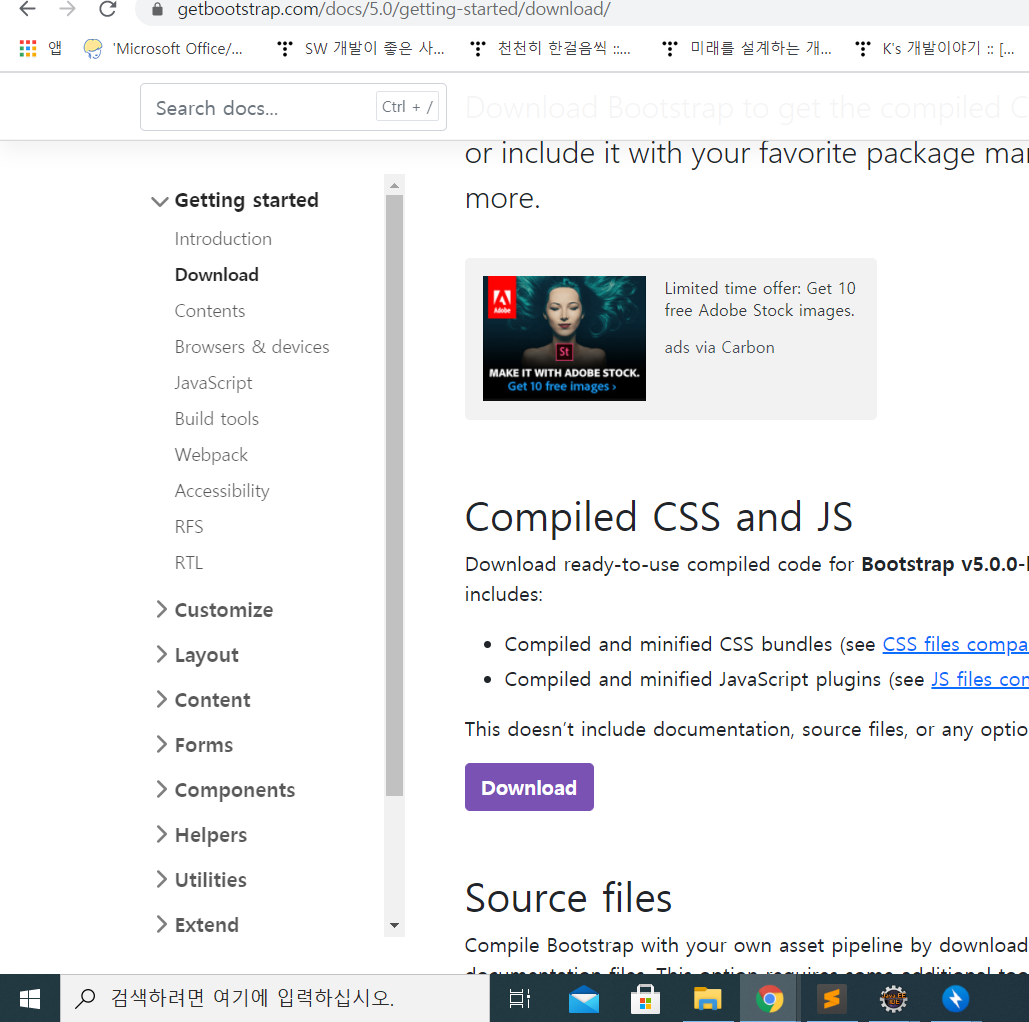The image size is (1029, 1022).
Task: Open the JavaScript docs page
Action: [213, 383]
